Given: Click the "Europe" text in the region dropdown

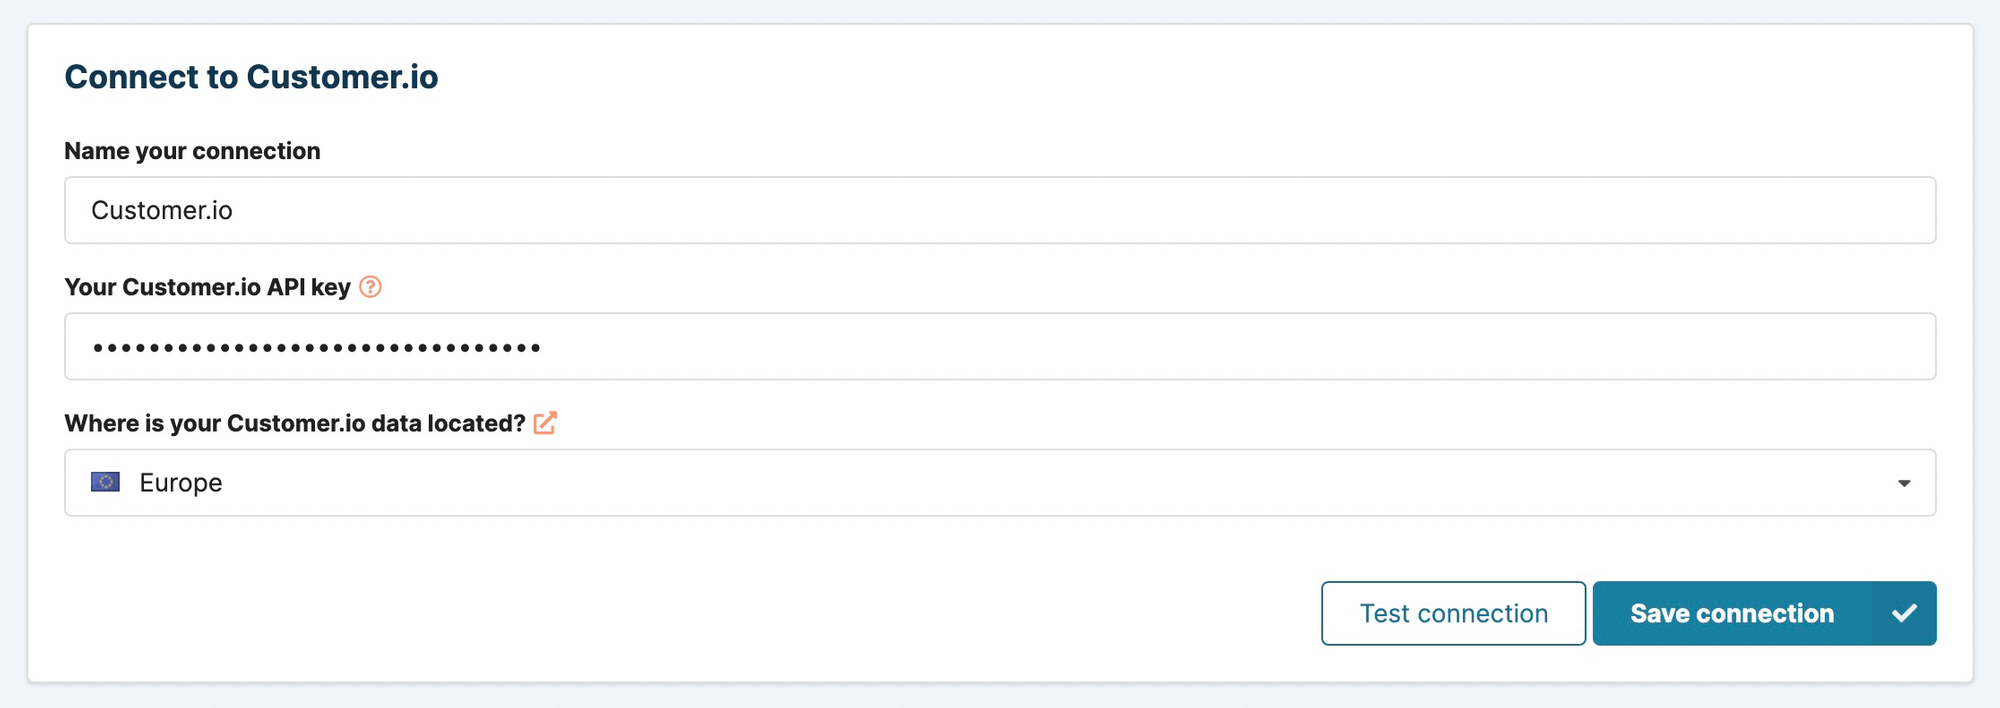Looking at the screenshot, I should point(181,483).
